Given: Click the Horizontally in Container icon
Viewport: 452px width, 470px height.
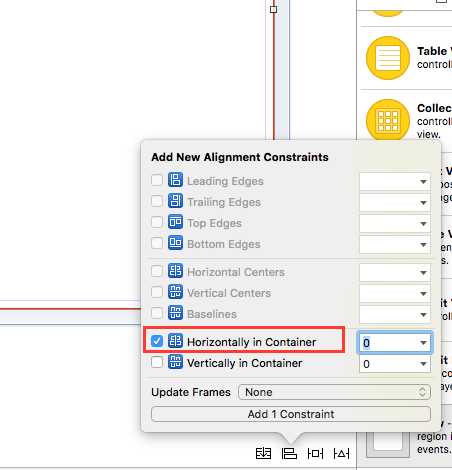Looking at the screenshot, I should (x=175, y=341).
